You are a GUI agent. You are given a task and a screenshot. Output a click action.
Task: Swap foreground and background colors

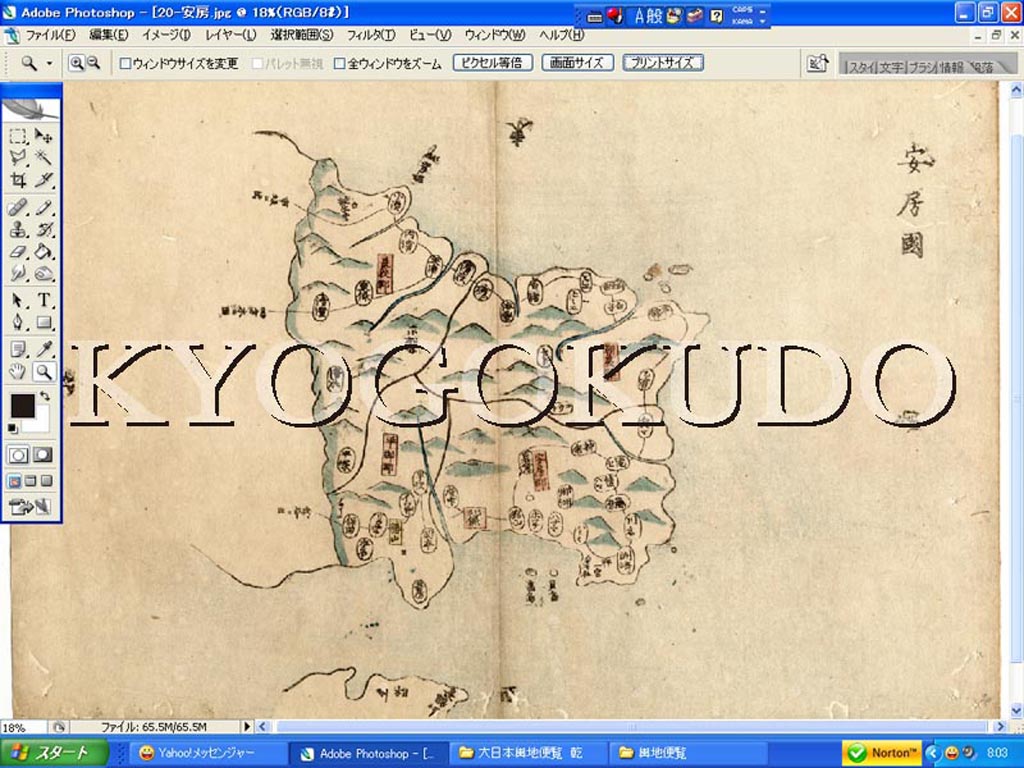coord(44,396)
